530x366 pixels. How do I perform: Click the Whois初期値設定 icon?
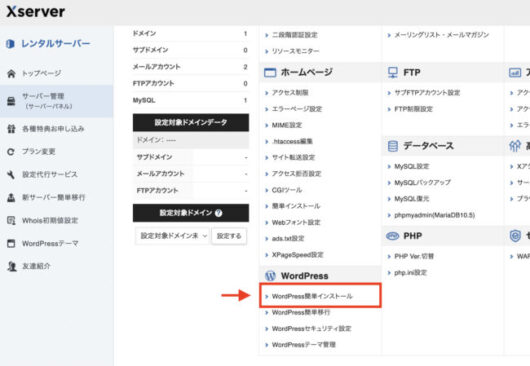pyautogui.click(x=11, y=221)
